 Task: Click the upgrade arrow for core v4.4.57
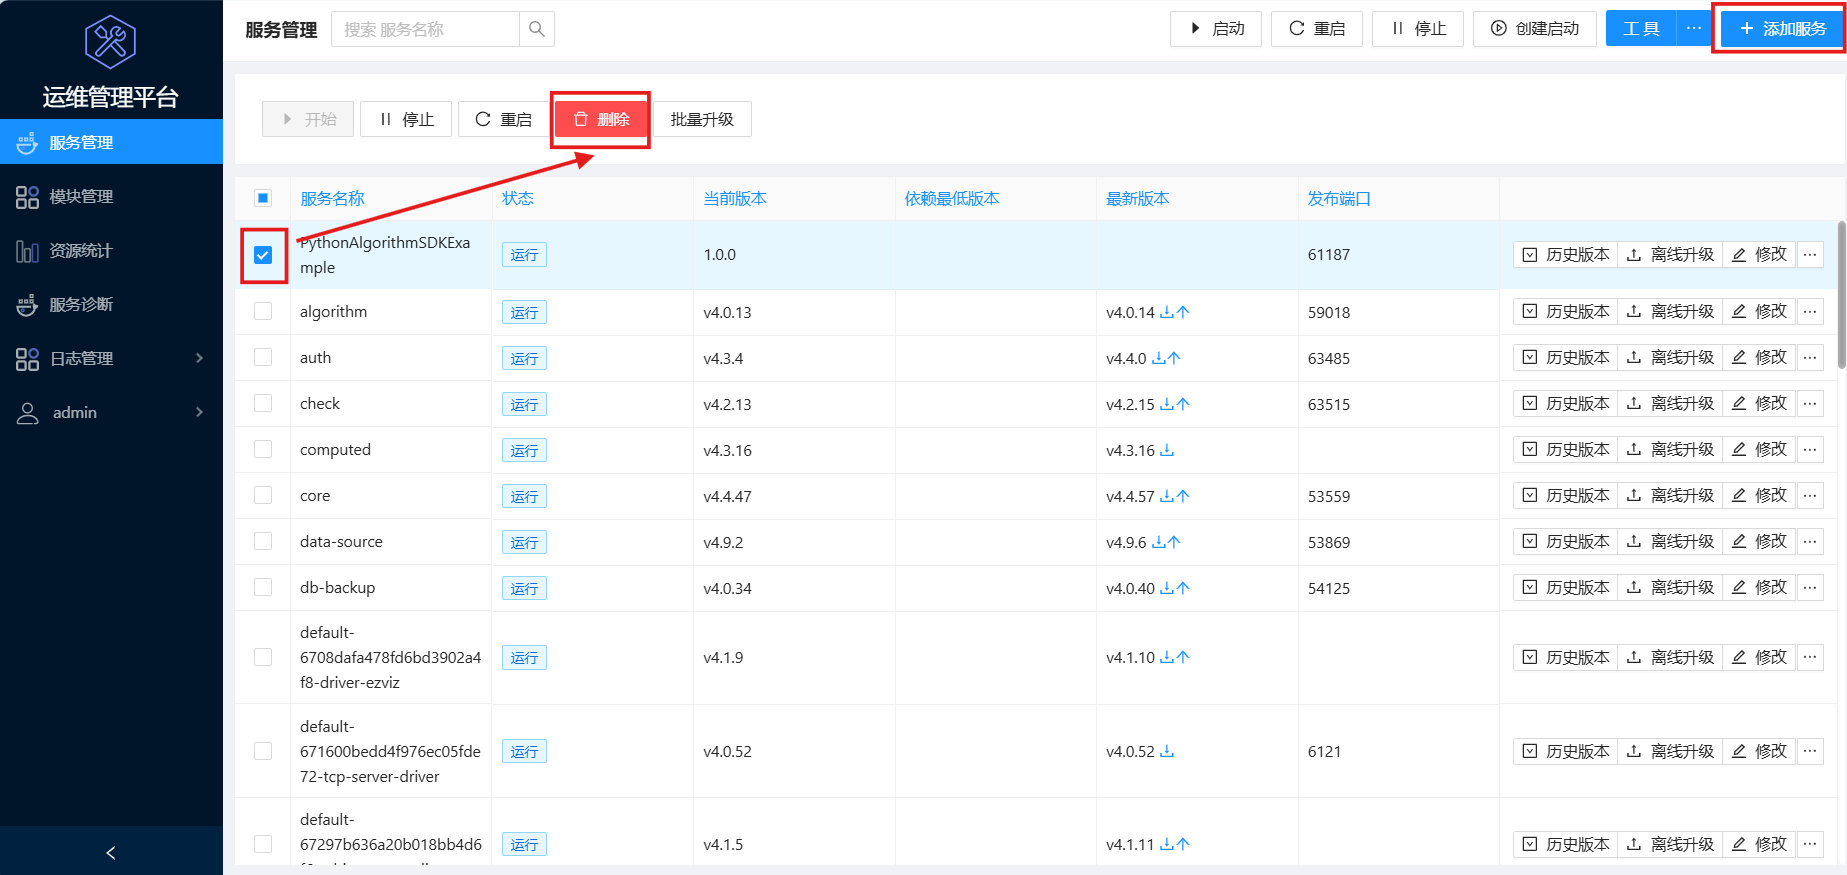click(1183, 496)
